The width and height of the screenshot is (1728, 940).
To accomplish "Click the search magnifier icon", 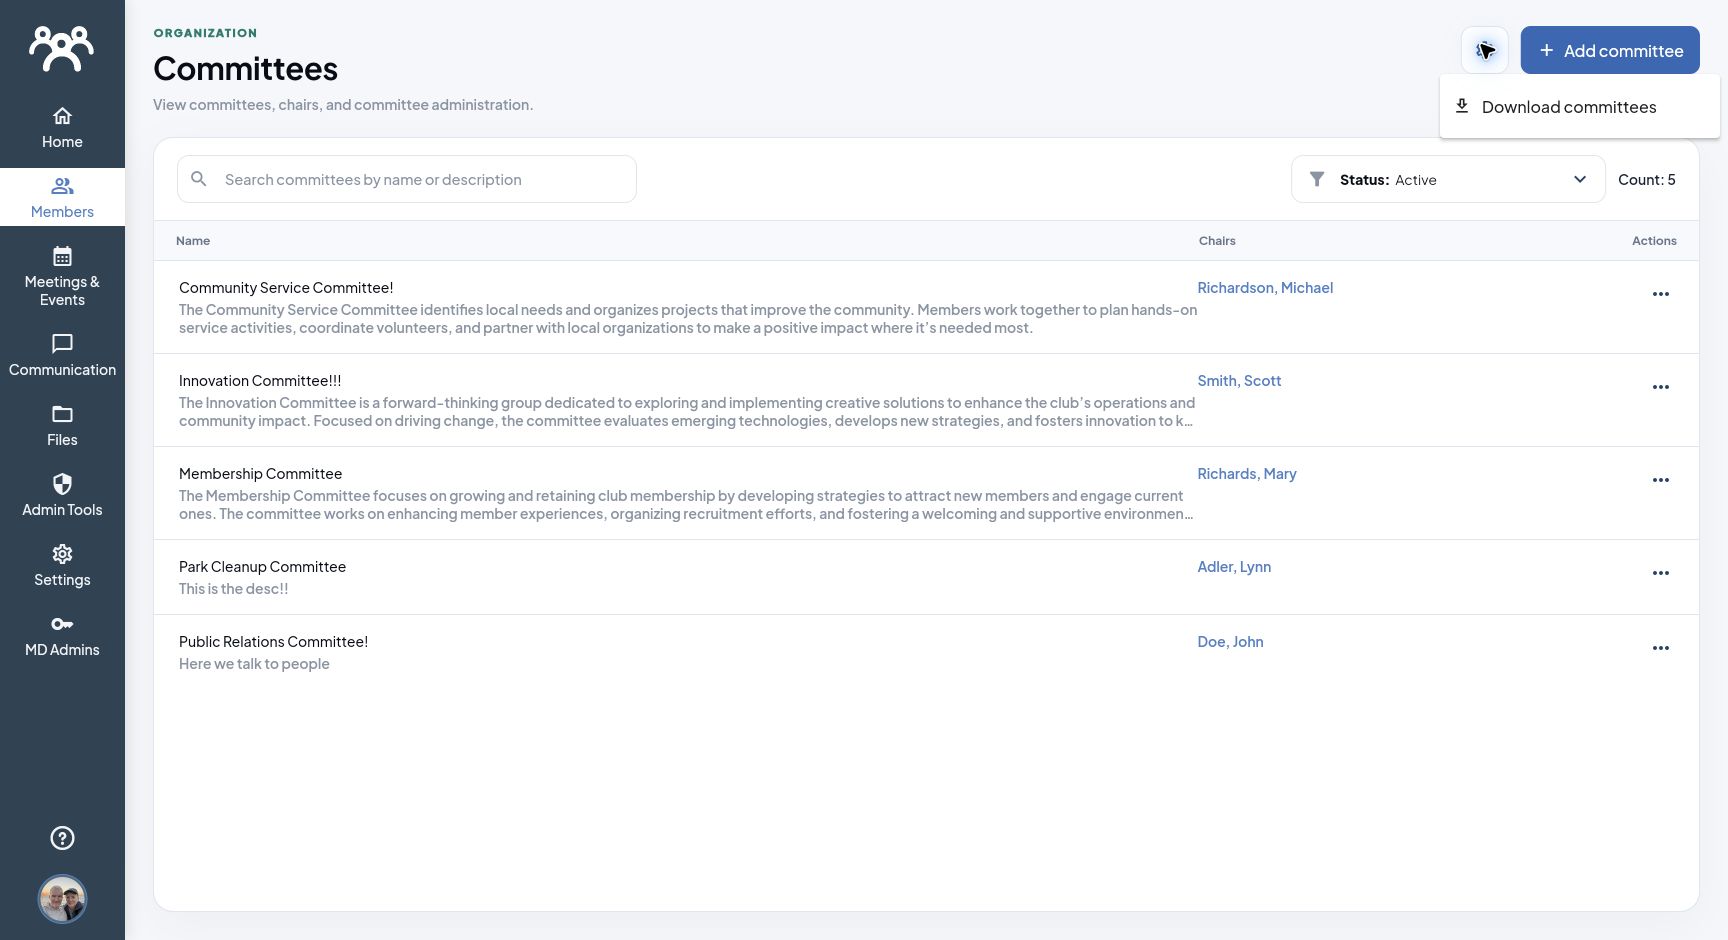I will pos(199,179).
